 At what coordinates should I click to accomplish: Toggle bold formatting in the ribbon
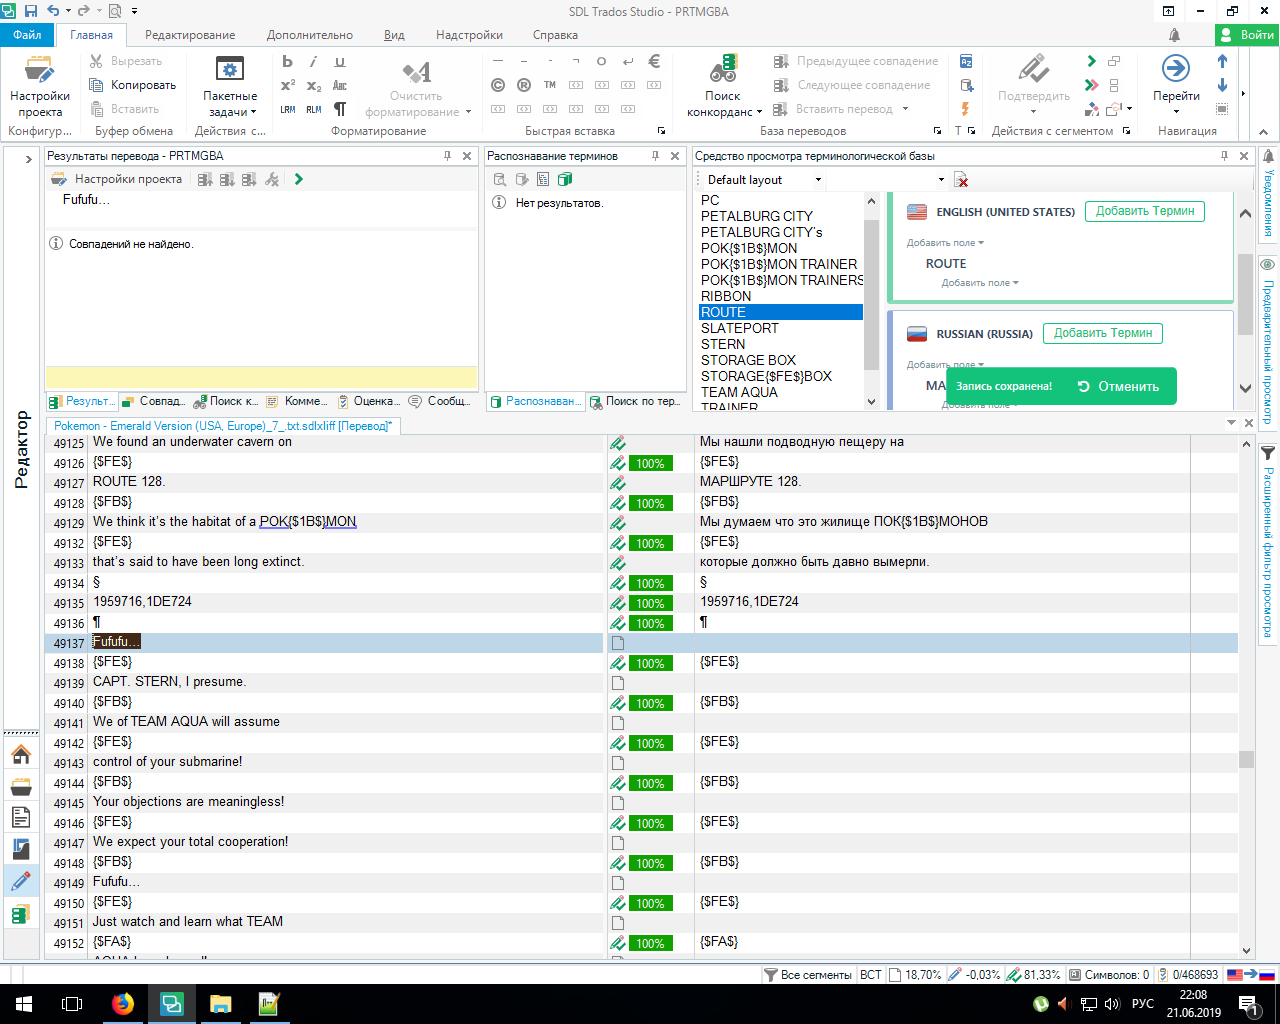288,61
